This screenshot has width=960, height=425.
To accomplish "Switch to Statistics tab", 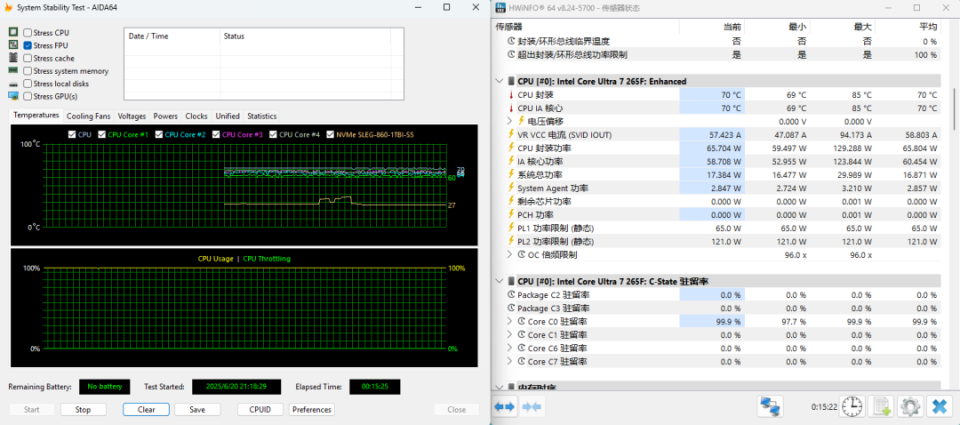I will 261,116.
